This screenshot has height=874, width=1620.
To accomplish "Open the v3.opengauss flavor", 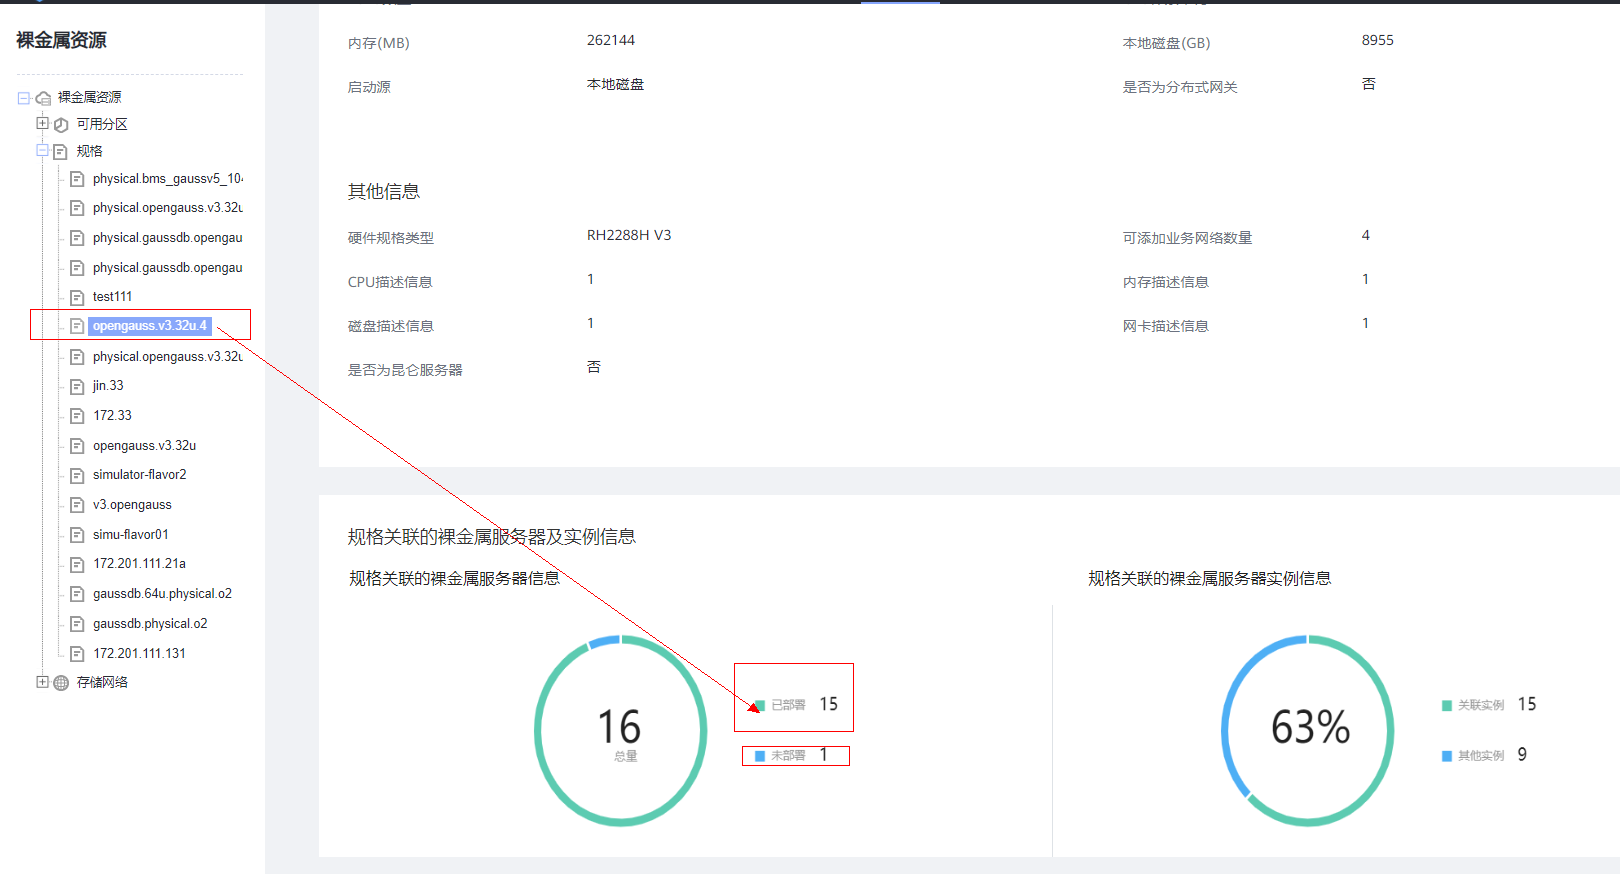I will tap(132, 505).
